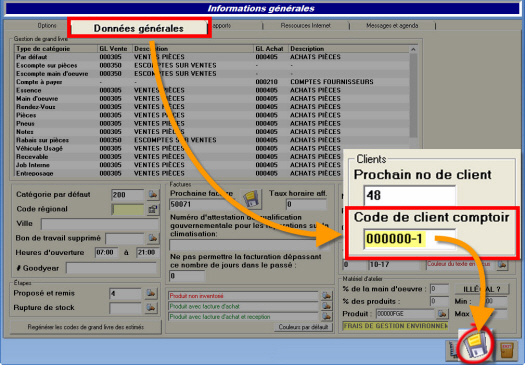This screenshot has height=365, width=525.
Task: Switch to the Options tab
Action: [x=47, y=25]
